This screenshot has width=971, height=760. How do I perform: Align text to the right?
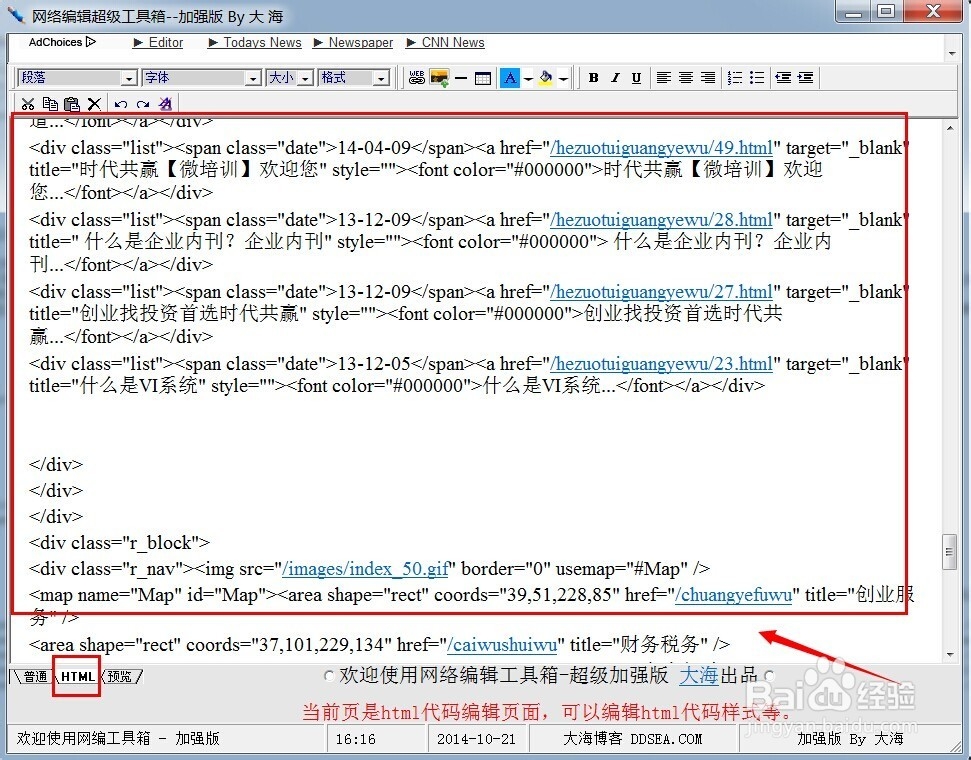click(708, 77)
